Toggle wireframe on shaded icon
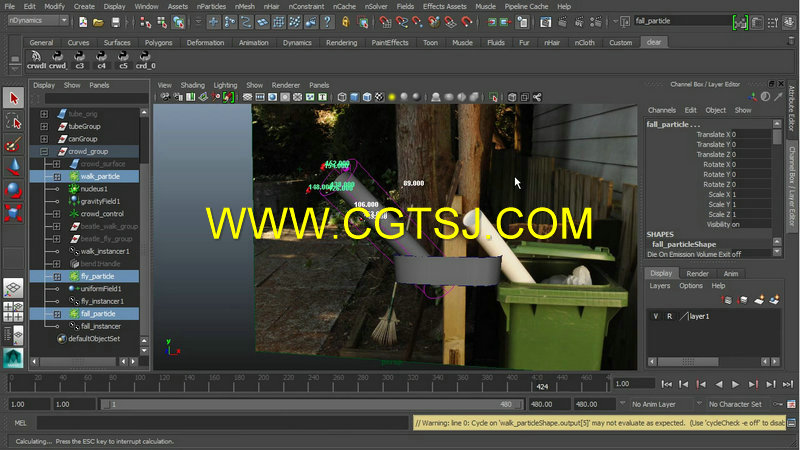The image size is (800, 450). click(367, 97)
